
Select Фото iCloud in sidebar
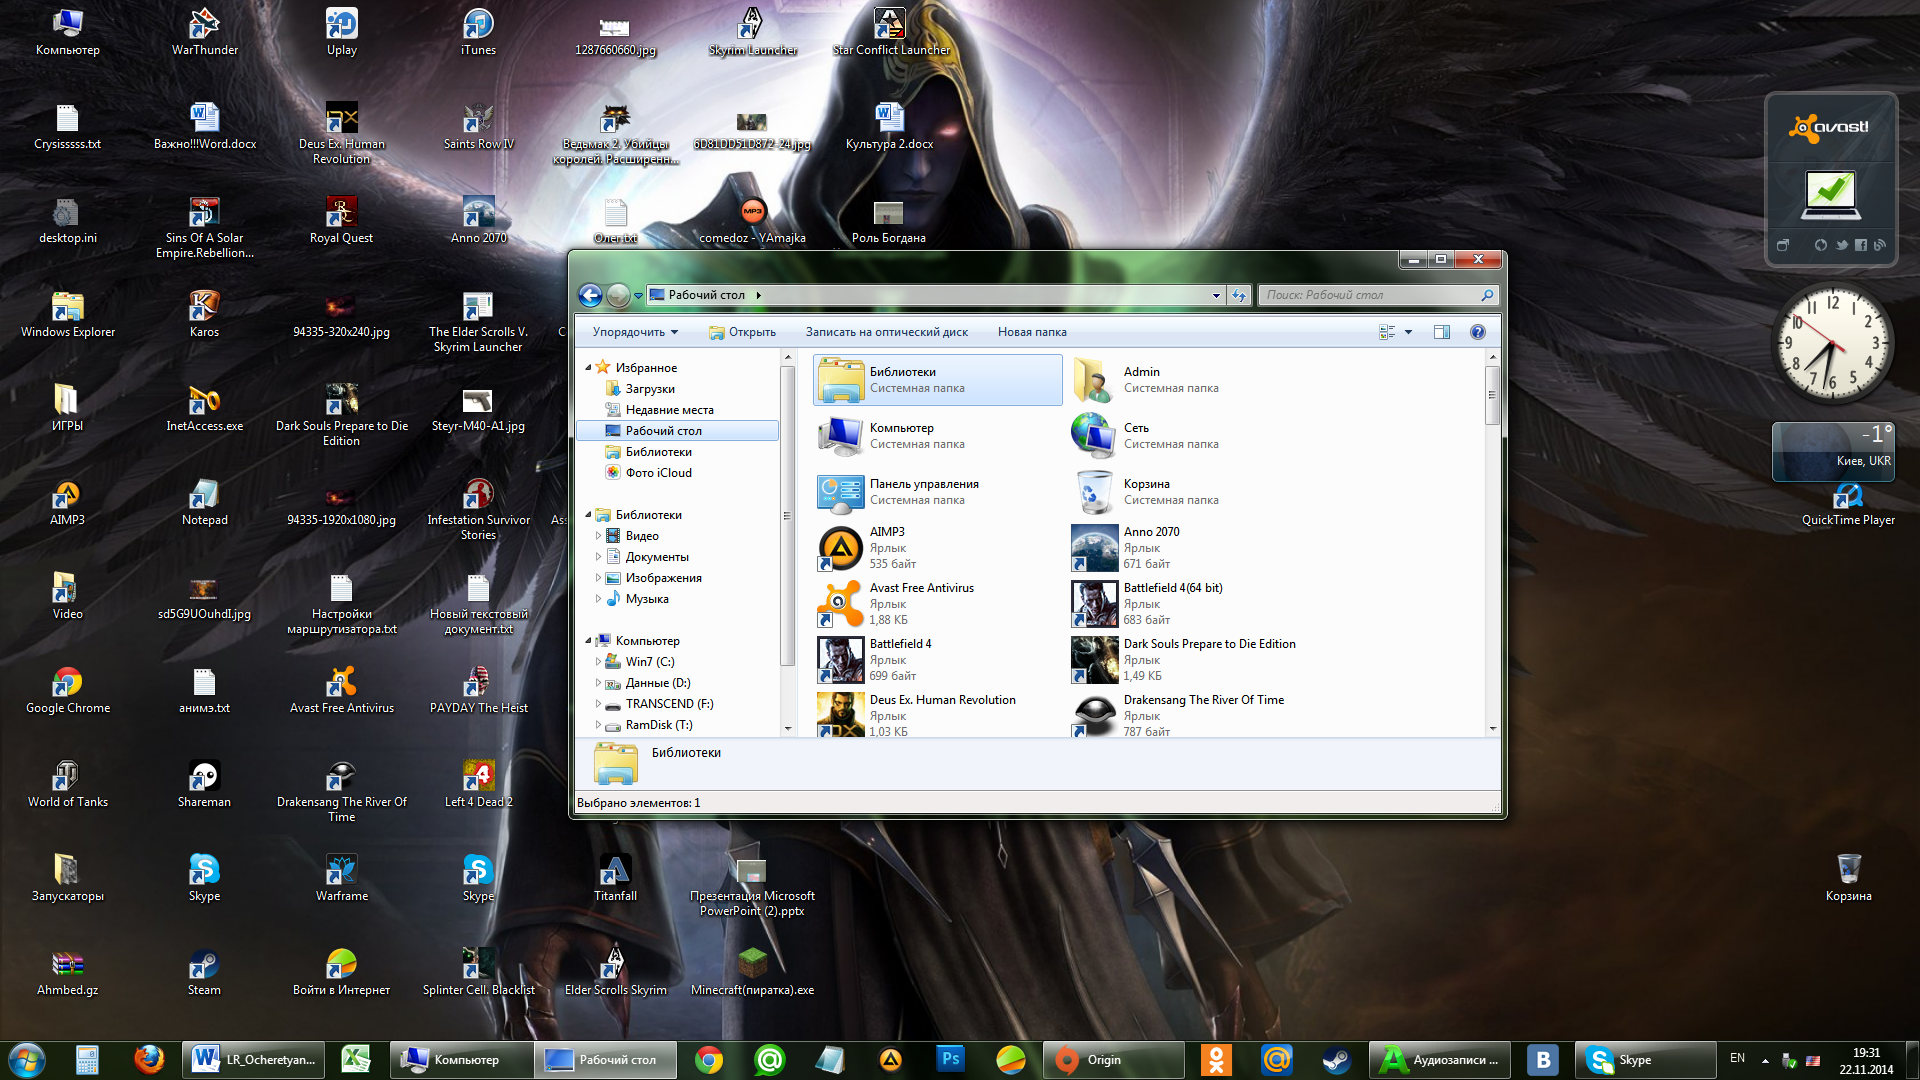(658, 473)
